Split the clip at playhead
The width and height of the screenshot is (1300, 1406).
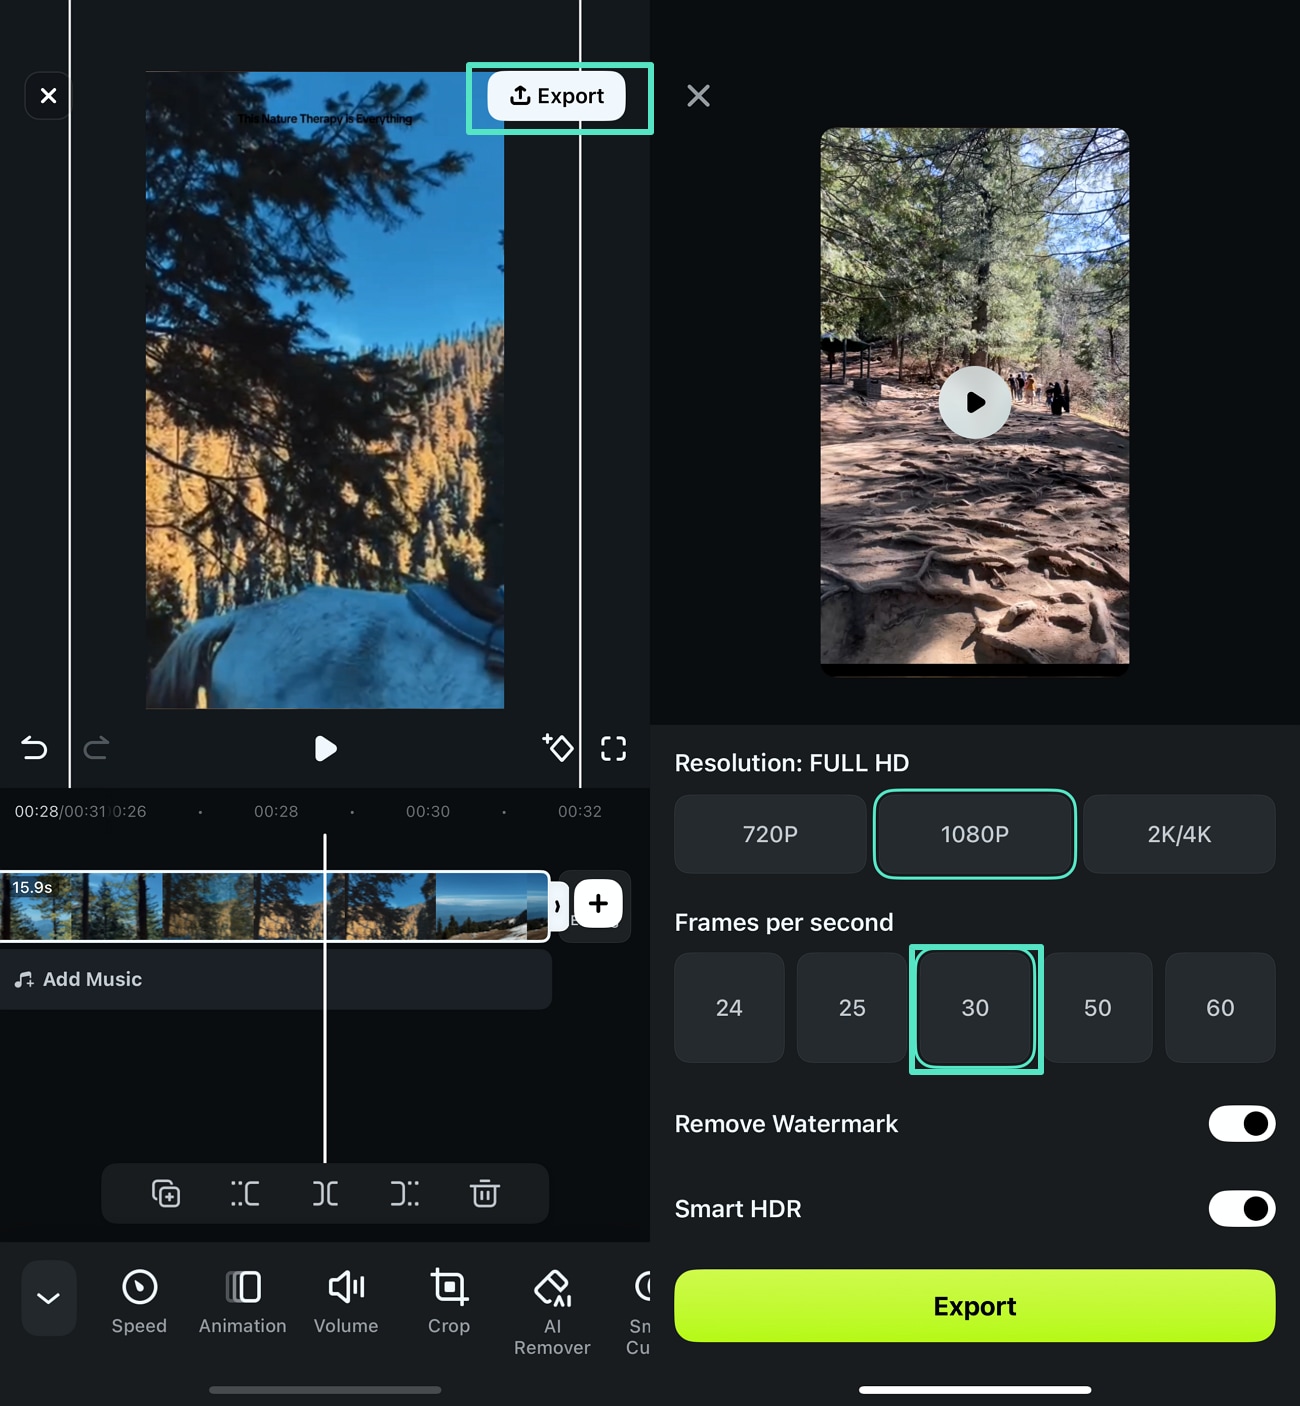click(x=325, y=1193)
